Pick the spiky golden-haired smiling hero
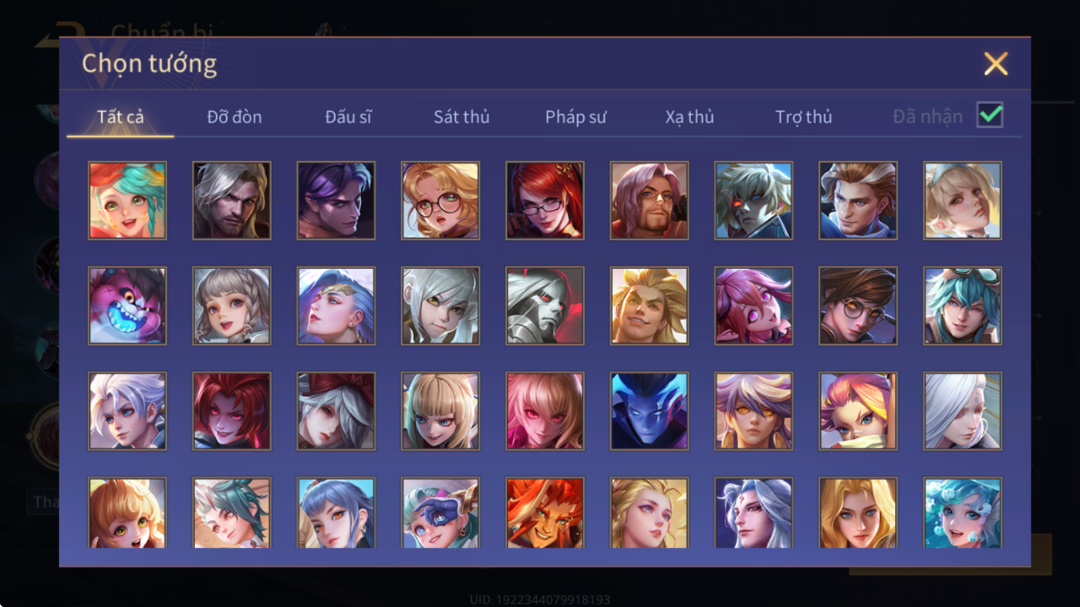Viewport: 1080px width, 607px height. (x=649, y=306)
